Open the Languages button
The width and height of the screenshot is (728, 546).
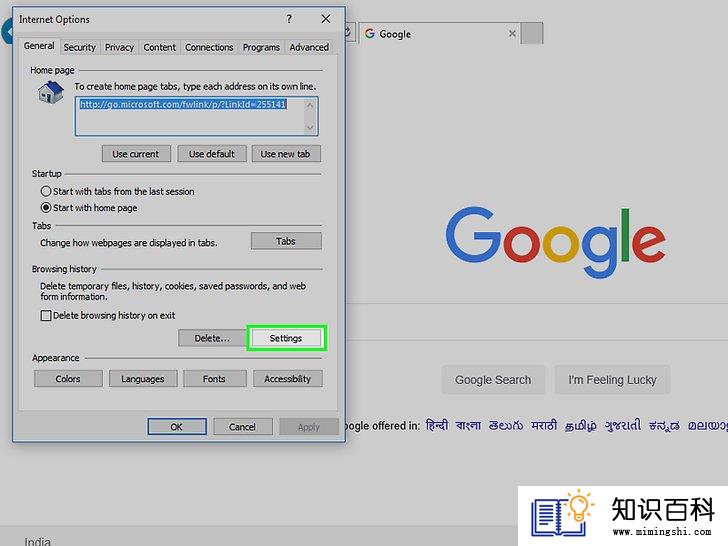point(143,379)
